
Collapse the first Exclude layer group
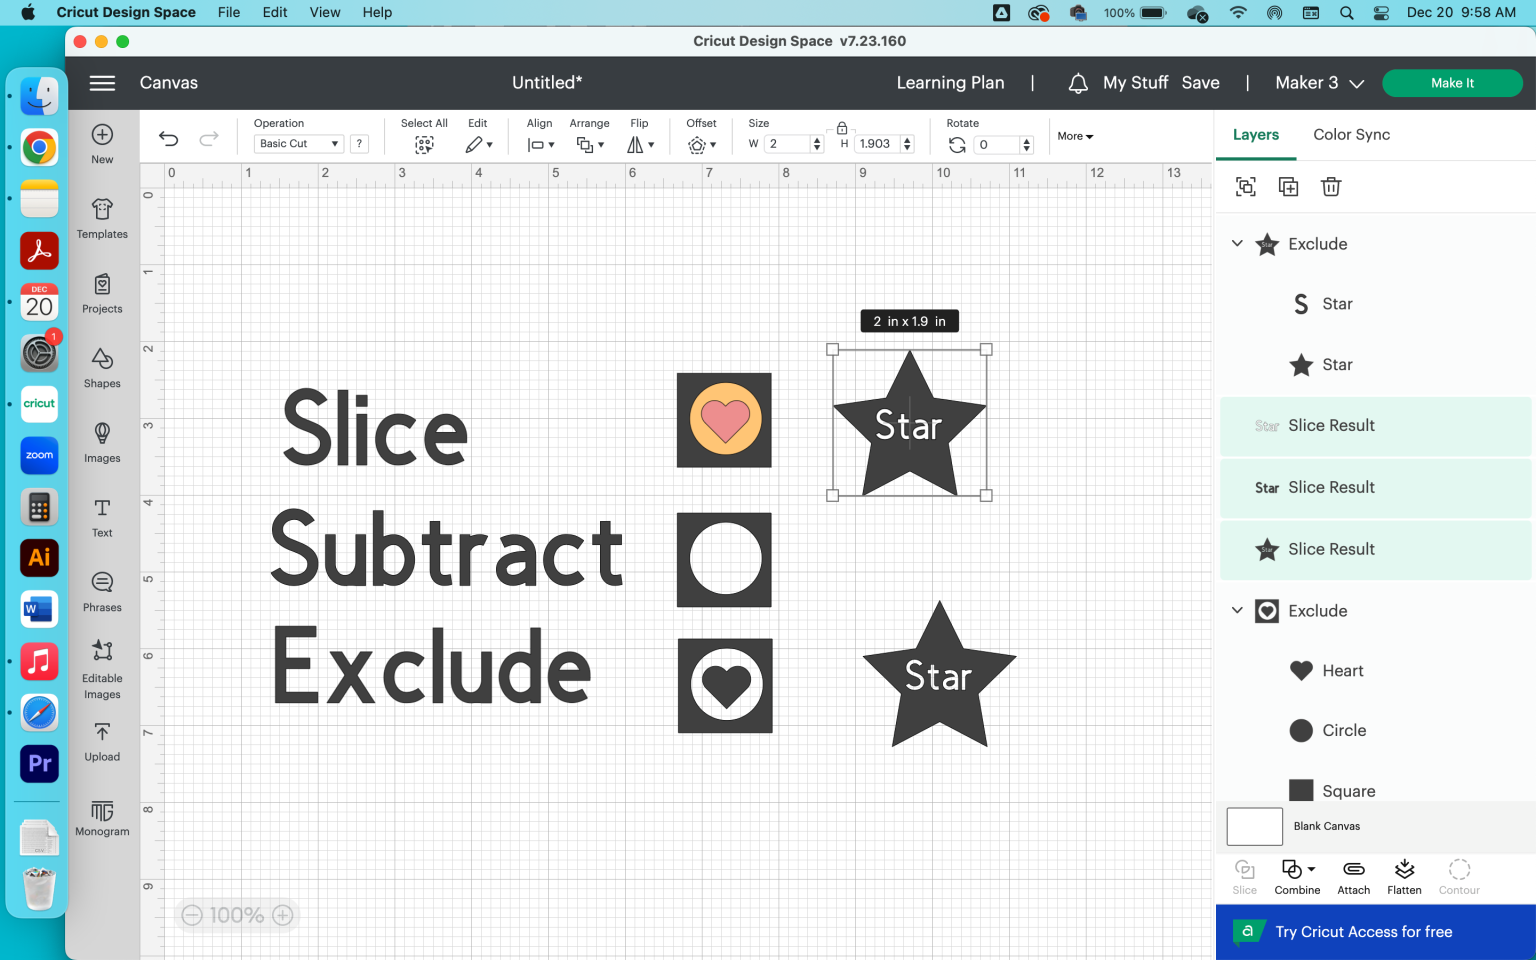point(1237,243)
